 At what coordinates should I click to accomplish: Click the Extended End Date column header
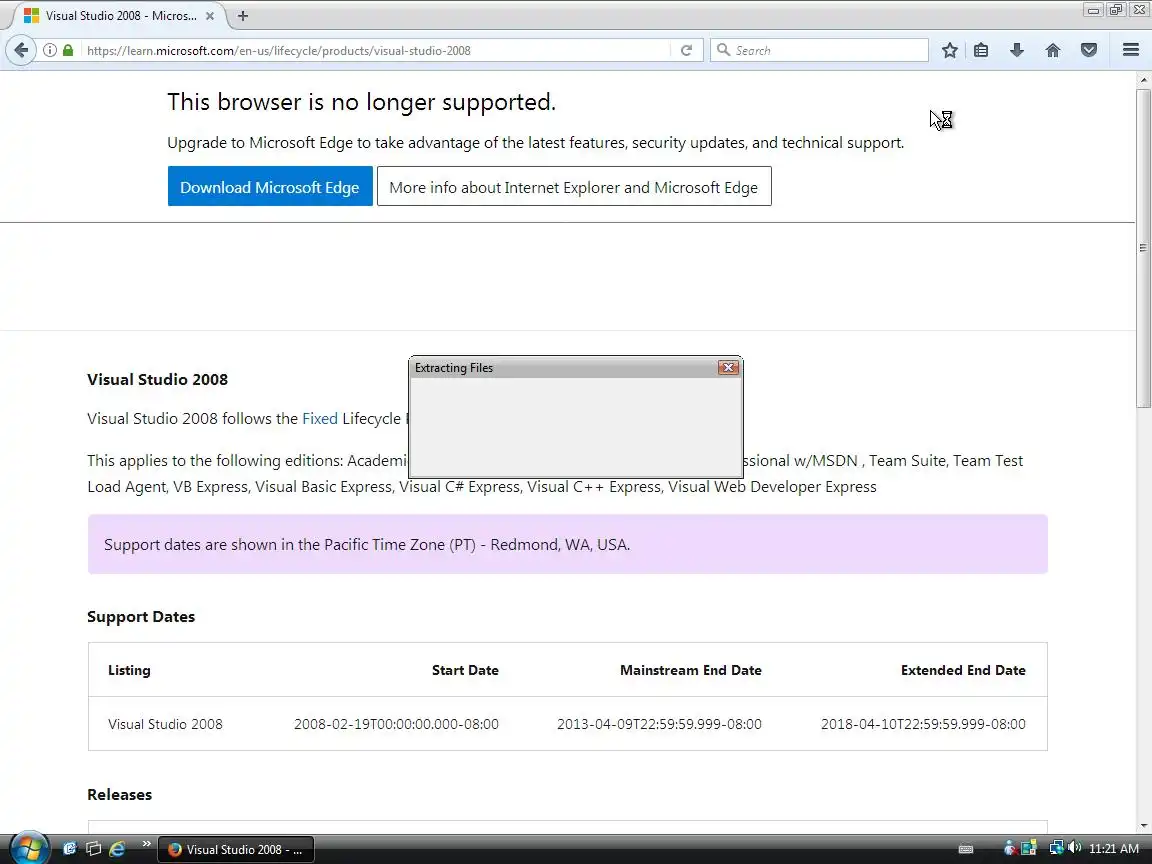tap(962, 670)
